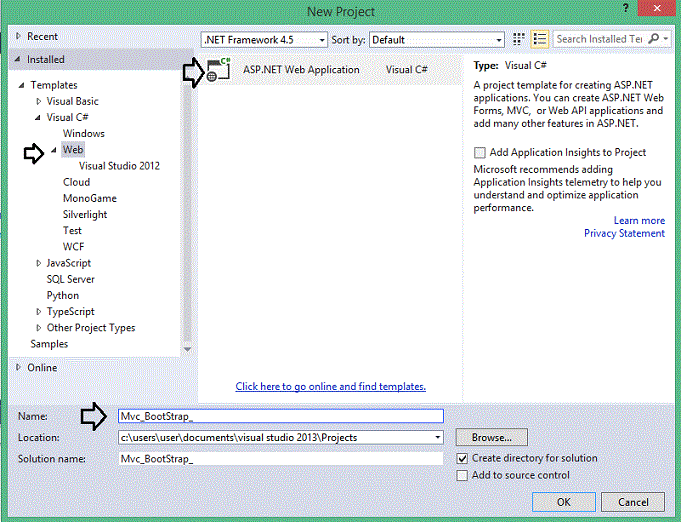The height and width of the screenshot is (522, 681).
Task: Collapse the Visual C# node
Action: click(x=38, y=117)
